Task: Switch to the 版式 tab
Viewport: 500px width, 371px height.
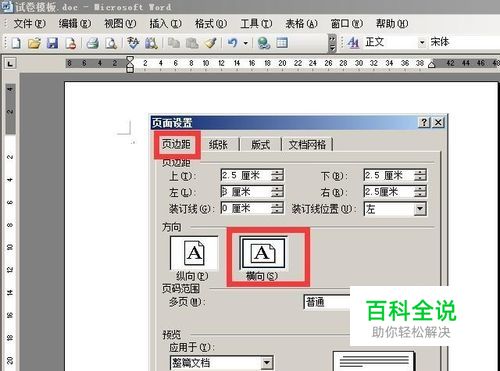Action: click(x=261, y=145)
